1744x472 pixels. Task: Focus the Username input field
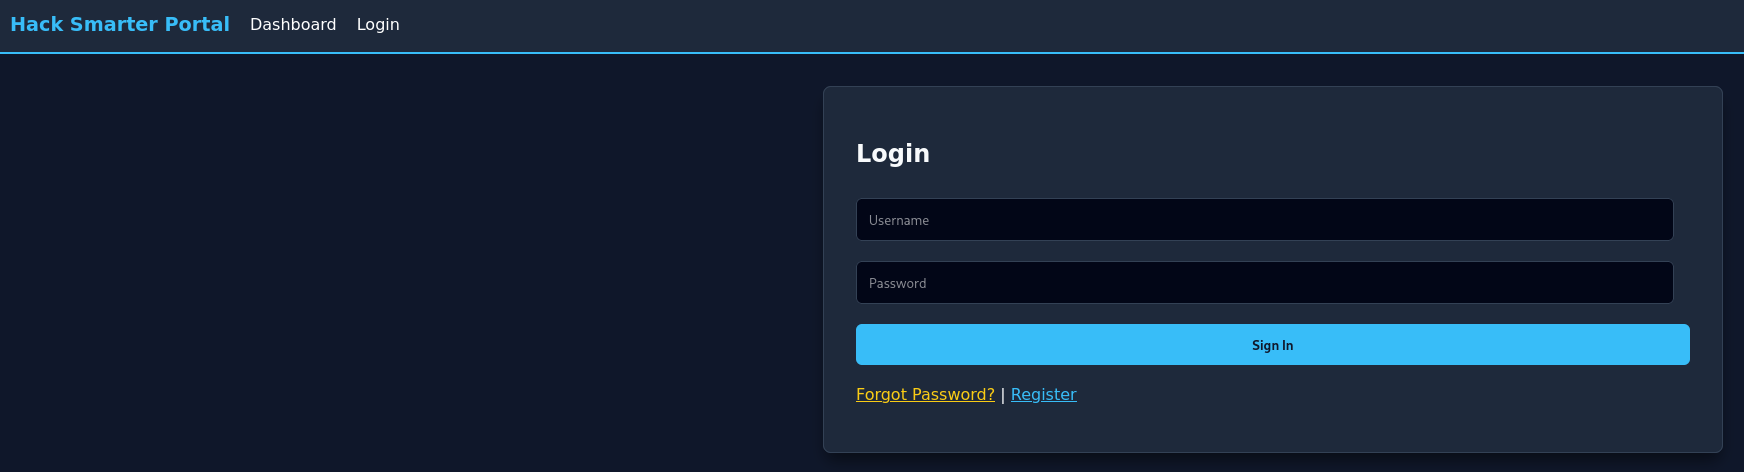1264,220
